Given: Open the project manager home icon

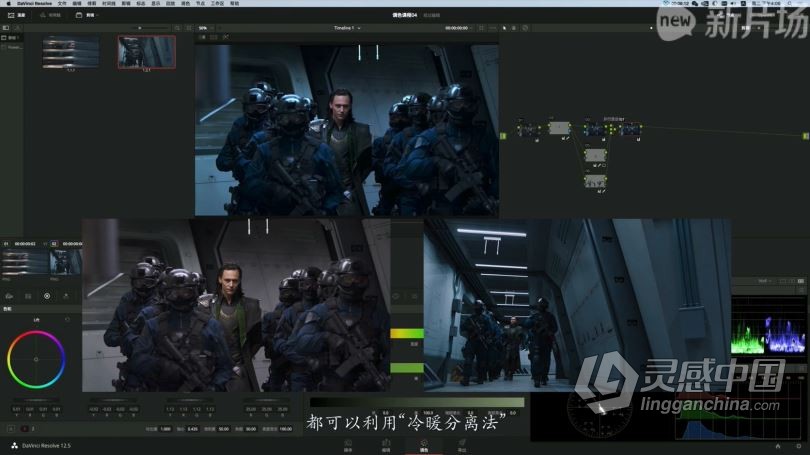Looking at the screenshot, I should click(778, 446).
